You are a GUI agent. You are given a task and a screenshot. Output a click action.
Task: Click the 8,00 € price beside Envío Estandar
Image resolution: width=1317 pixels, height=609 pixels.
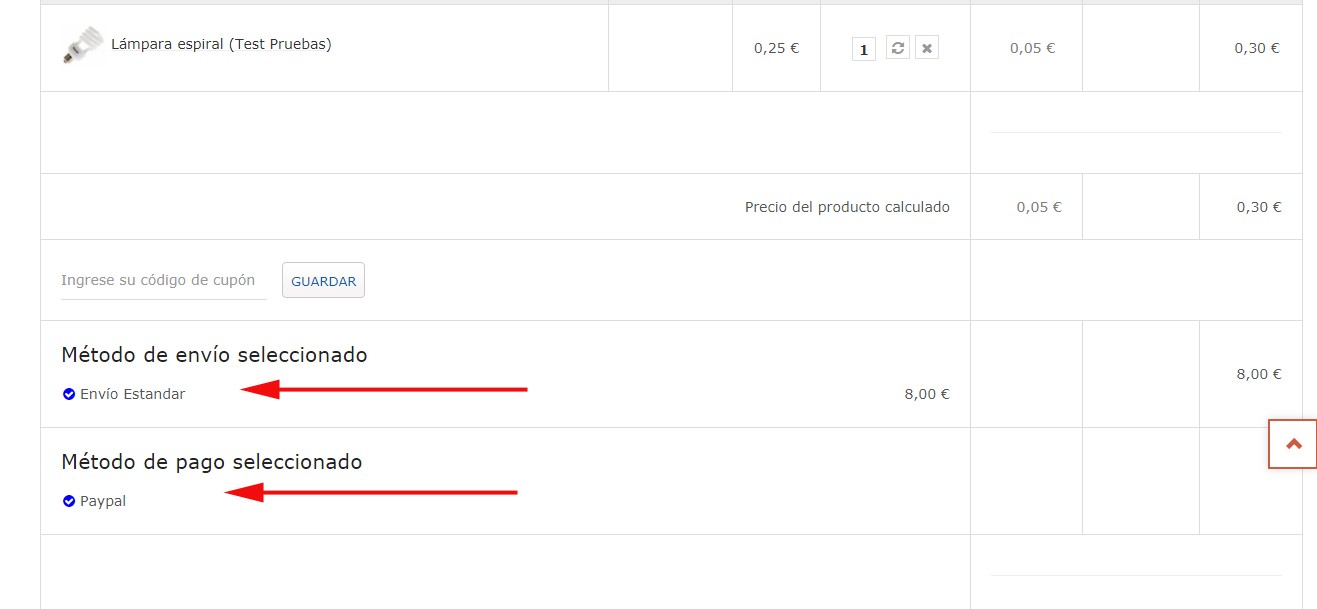tap(927, 394)
